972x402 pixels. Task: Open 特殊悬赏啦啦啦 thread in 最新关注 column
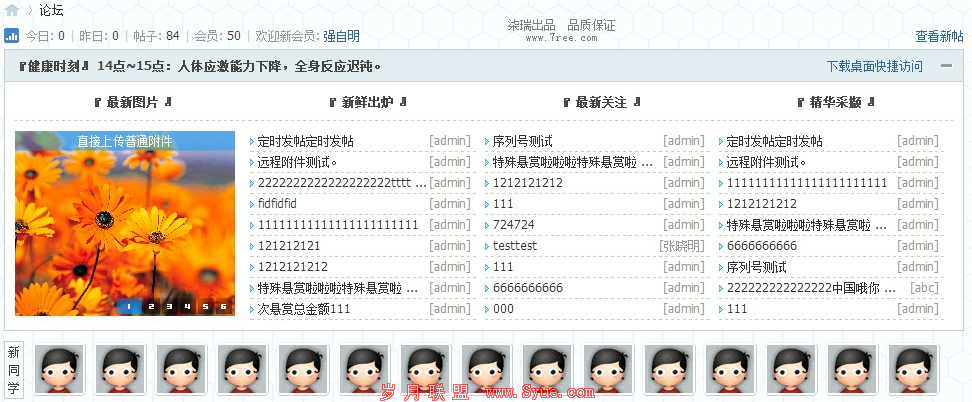573,163
